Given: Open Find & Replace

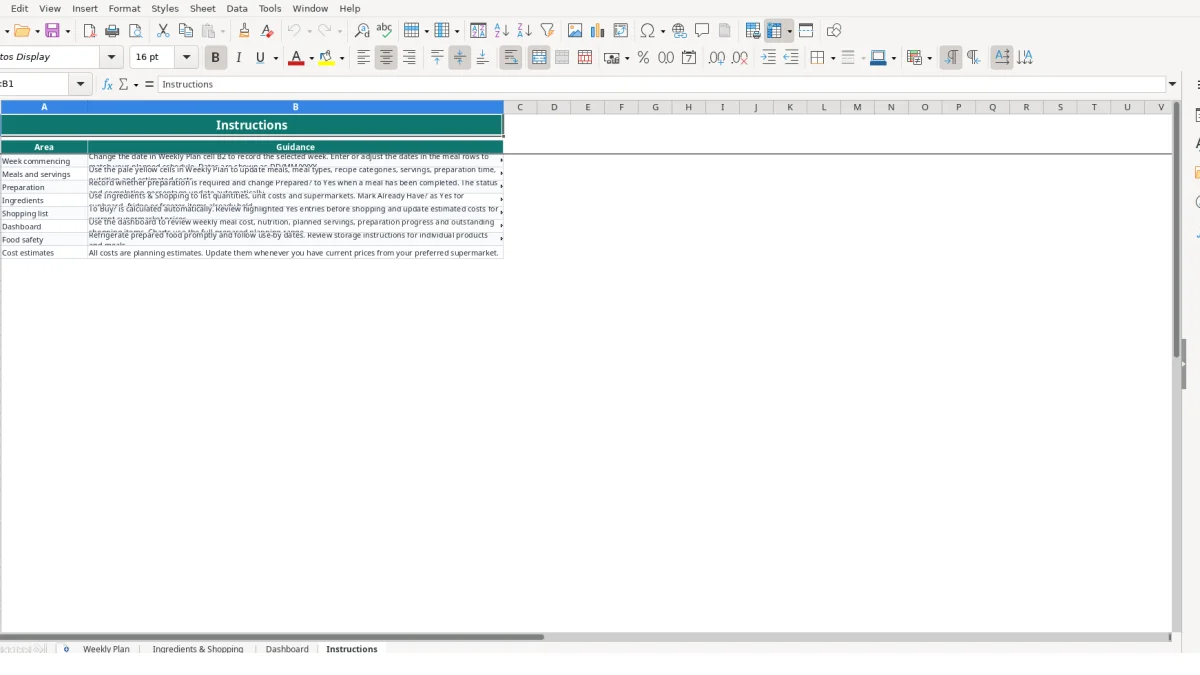Looking at the screenshot, I should coord(362,31).
